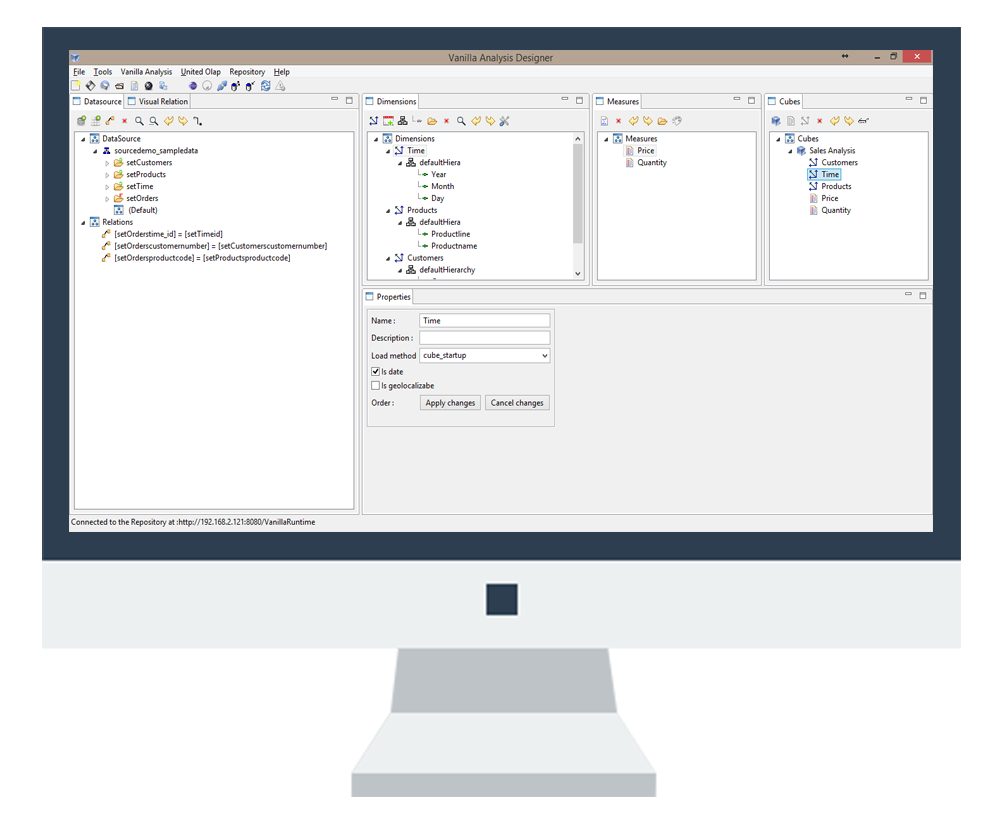
Task: Open the Repository menu
Action: [247, 72]
